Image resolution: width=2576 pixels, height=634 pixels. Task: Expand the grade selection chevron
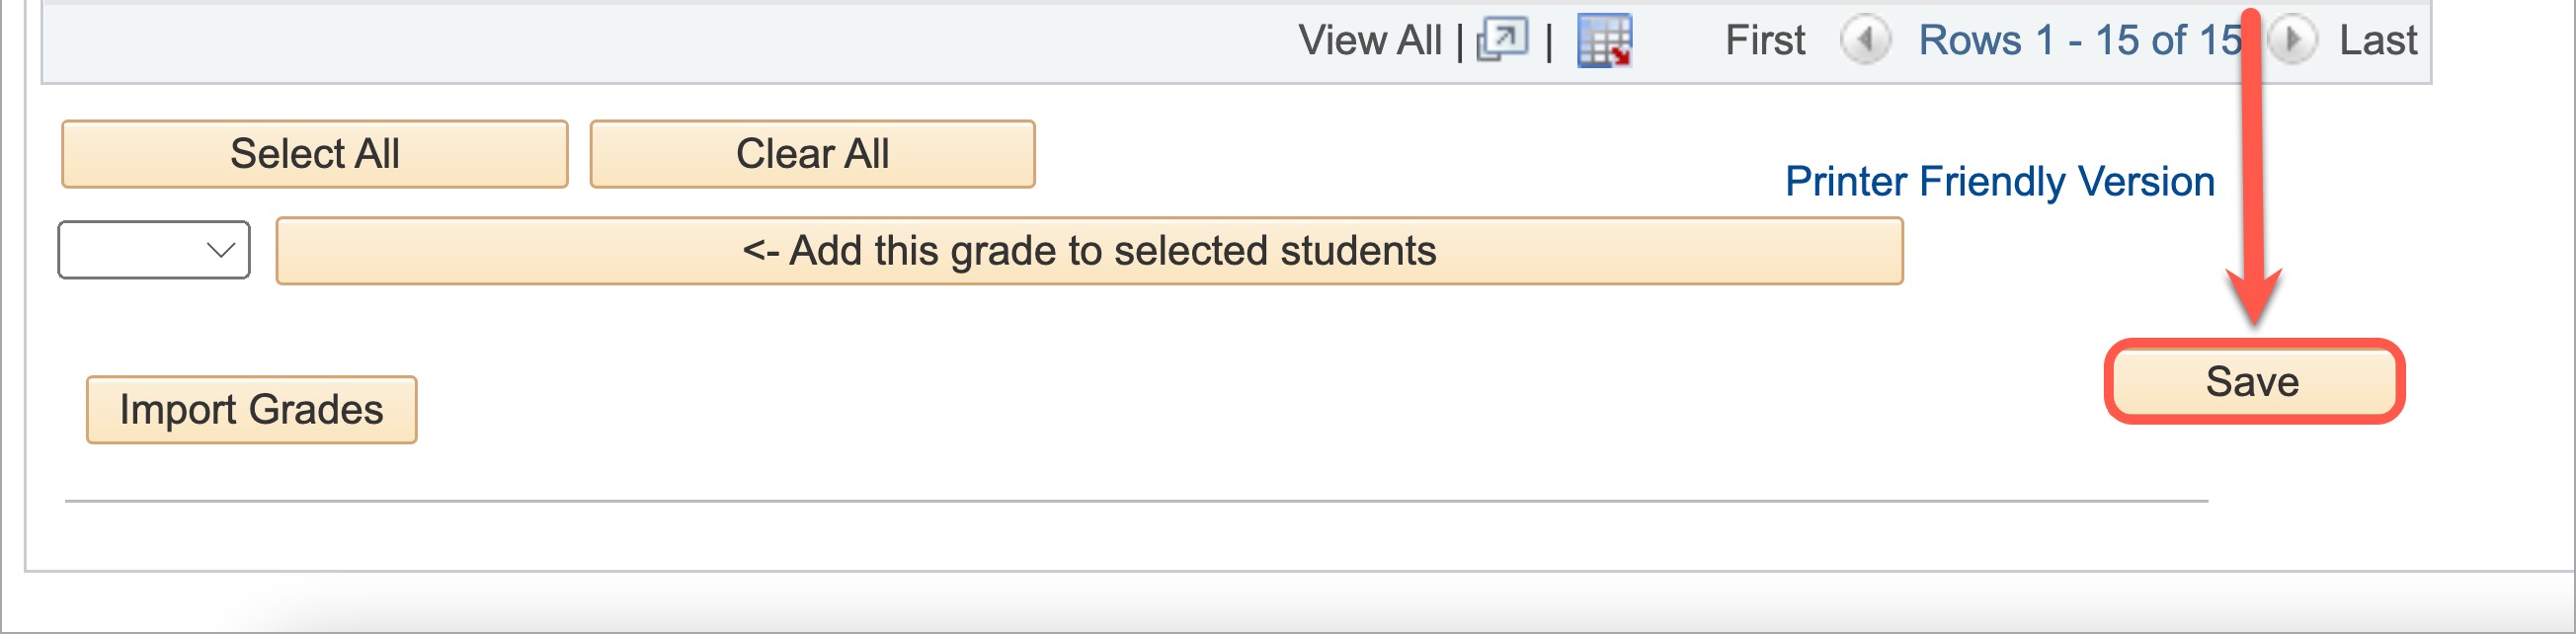click(x=221, y=250)
